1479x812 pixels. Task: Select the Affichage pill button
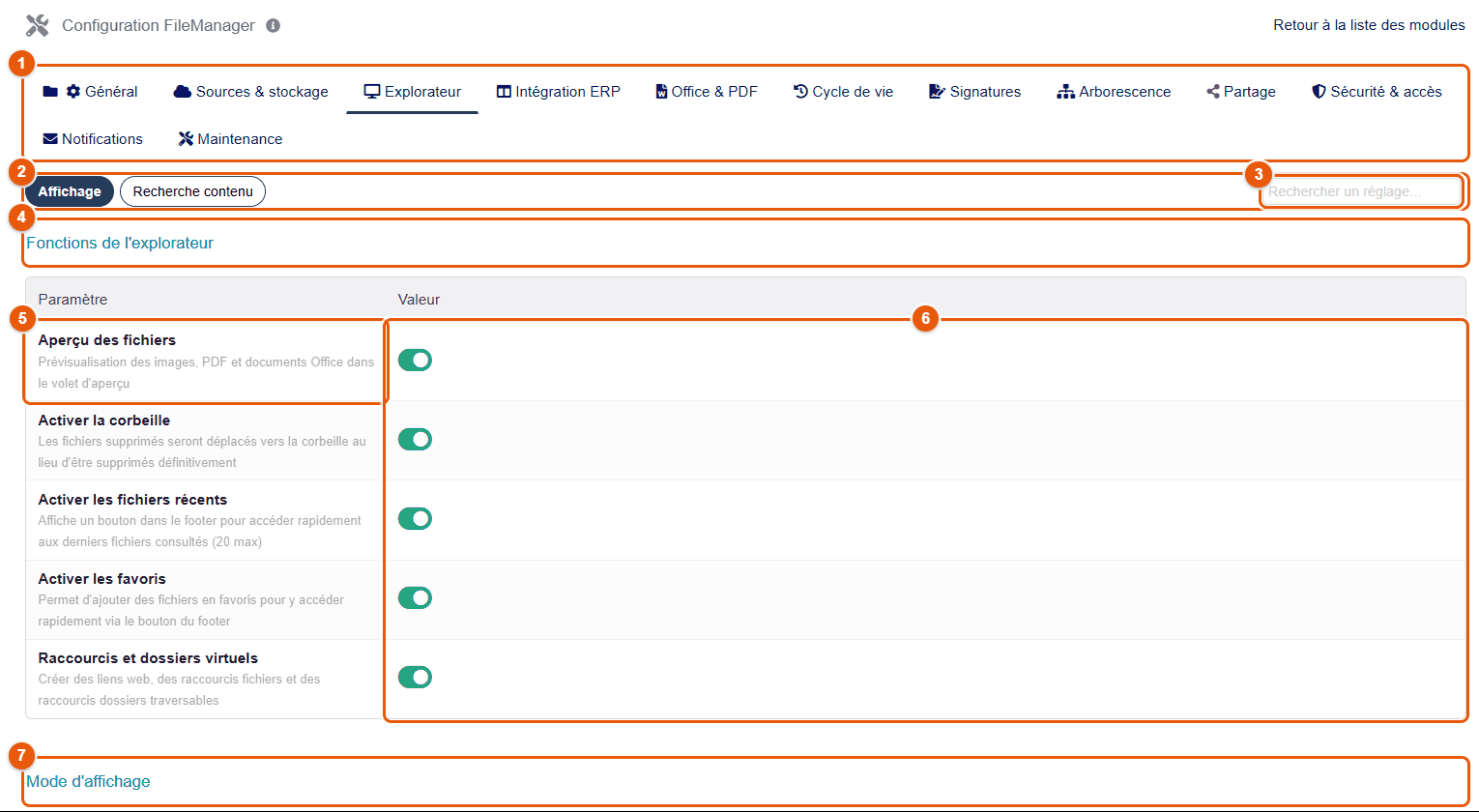coord(70,191)
